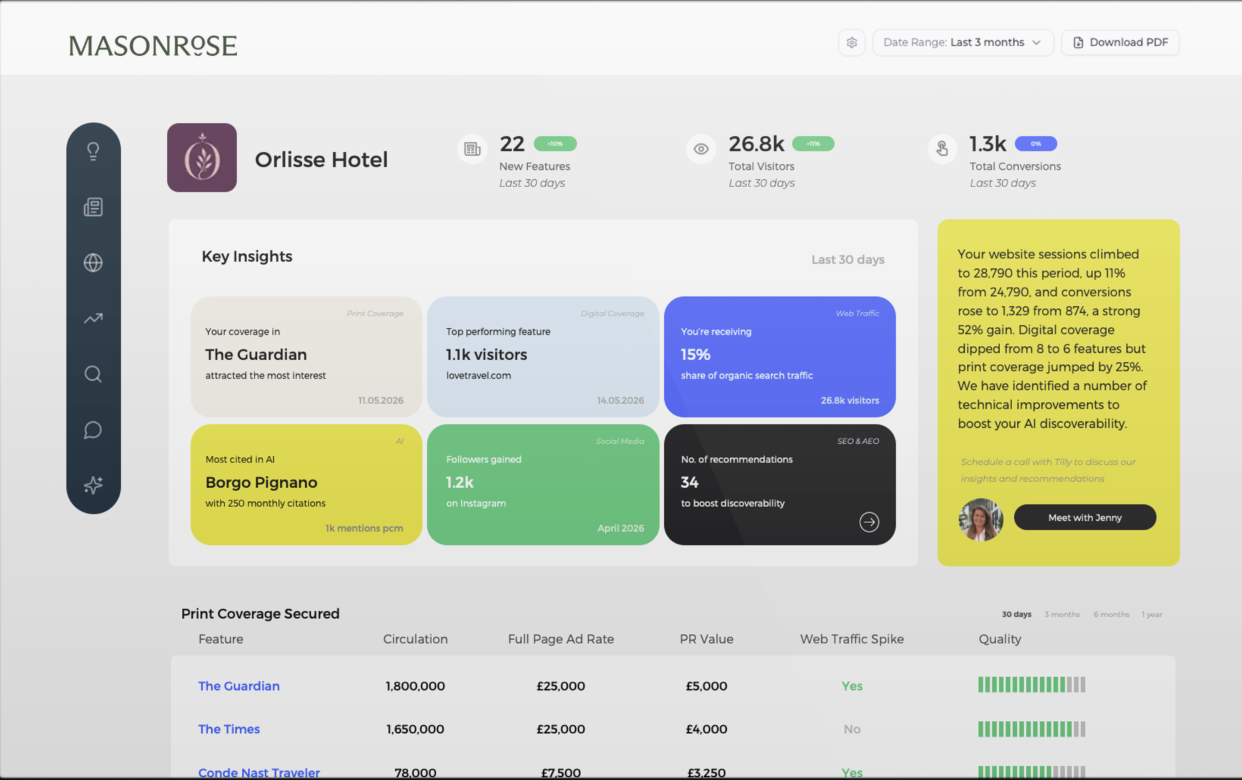Open the lightbulb insights sidebar icon
Image resolution: width=1242 pixels, height=780 pixels.
pyautogui.click(x=93, y=151)
